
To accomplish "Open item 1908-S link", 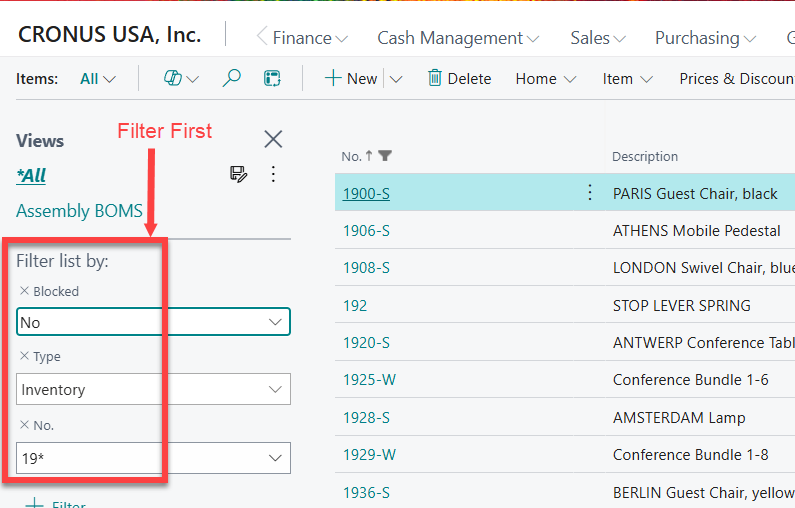I will click(366, 268).
